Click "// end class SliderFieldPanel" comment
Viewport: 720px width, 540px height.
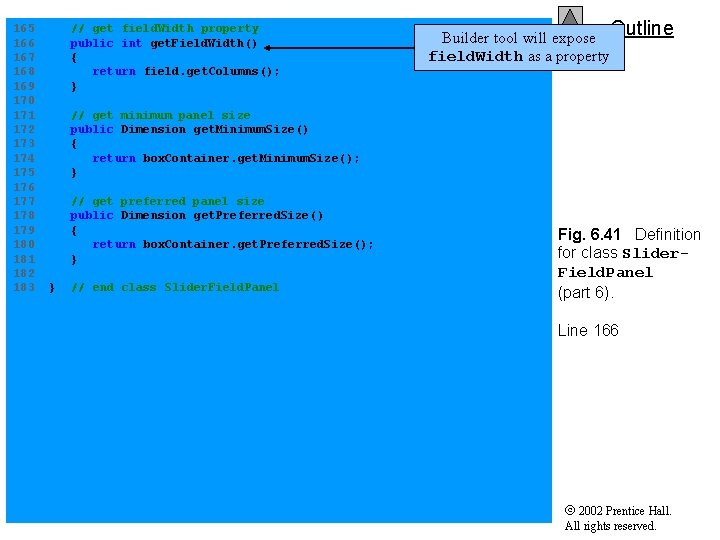coord(175,287)
